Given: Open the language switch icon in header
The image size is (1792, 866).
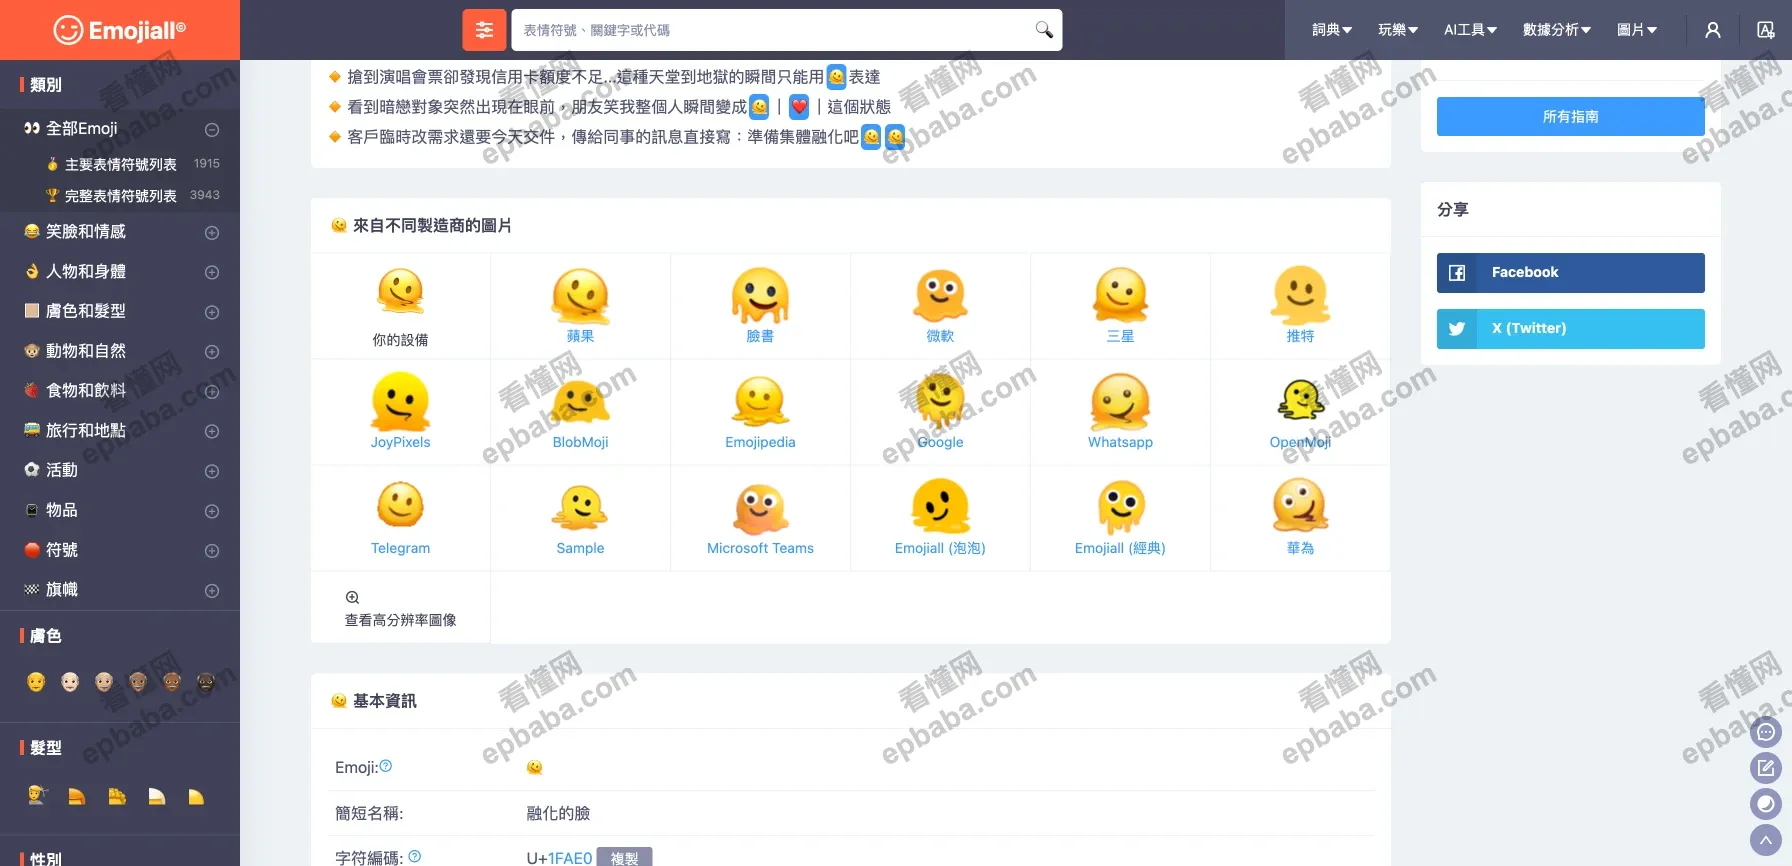Looking at the screenshot, I should [1766, 30].
